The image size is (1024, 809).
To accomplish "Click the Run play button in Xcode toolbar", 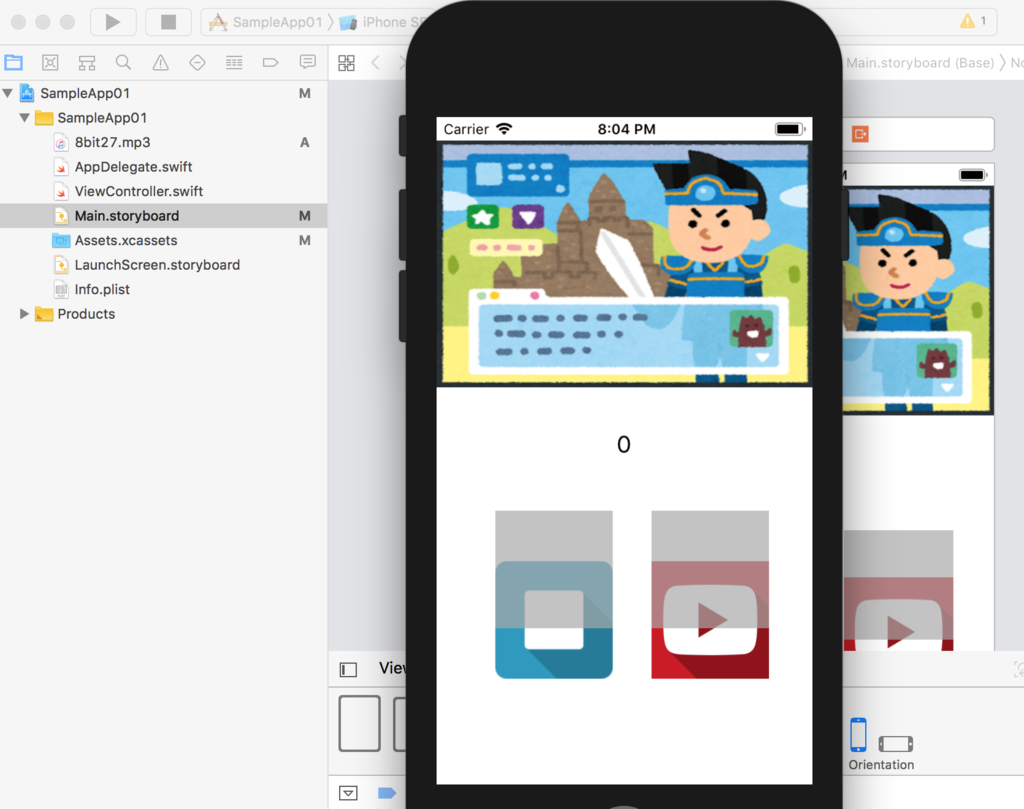I will (x=113, y=22).
